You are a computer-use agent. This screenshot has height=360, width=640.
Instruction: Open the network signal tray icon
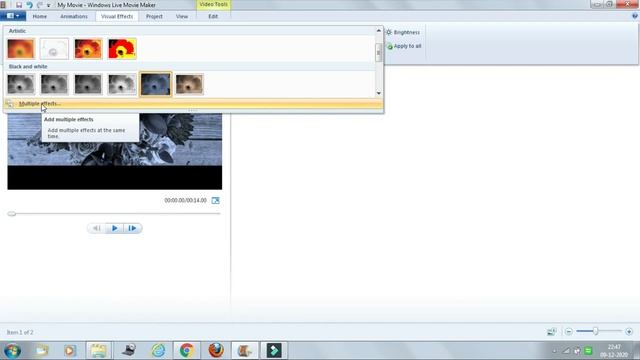pos(566,351)
